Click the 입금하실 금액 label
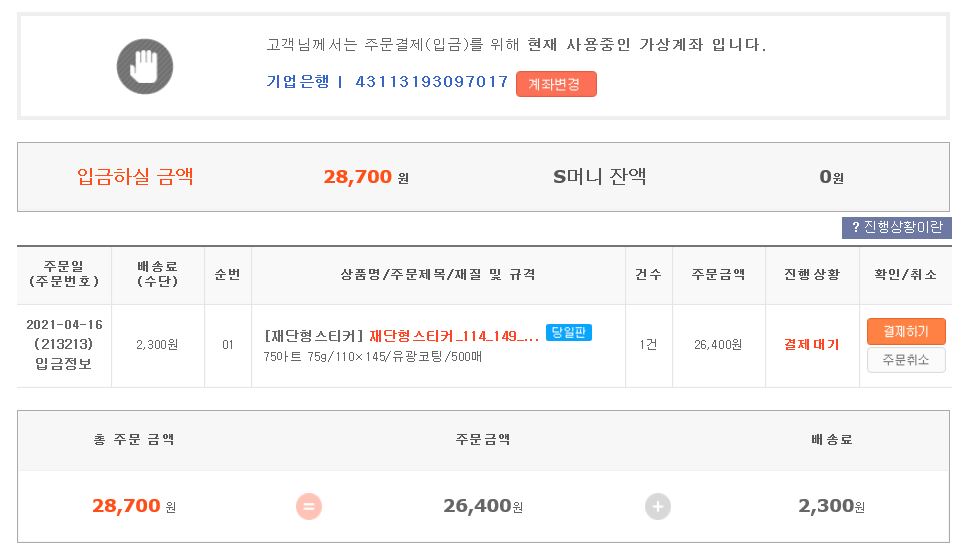The image size is (971, 556). click(x=135, y=177)
